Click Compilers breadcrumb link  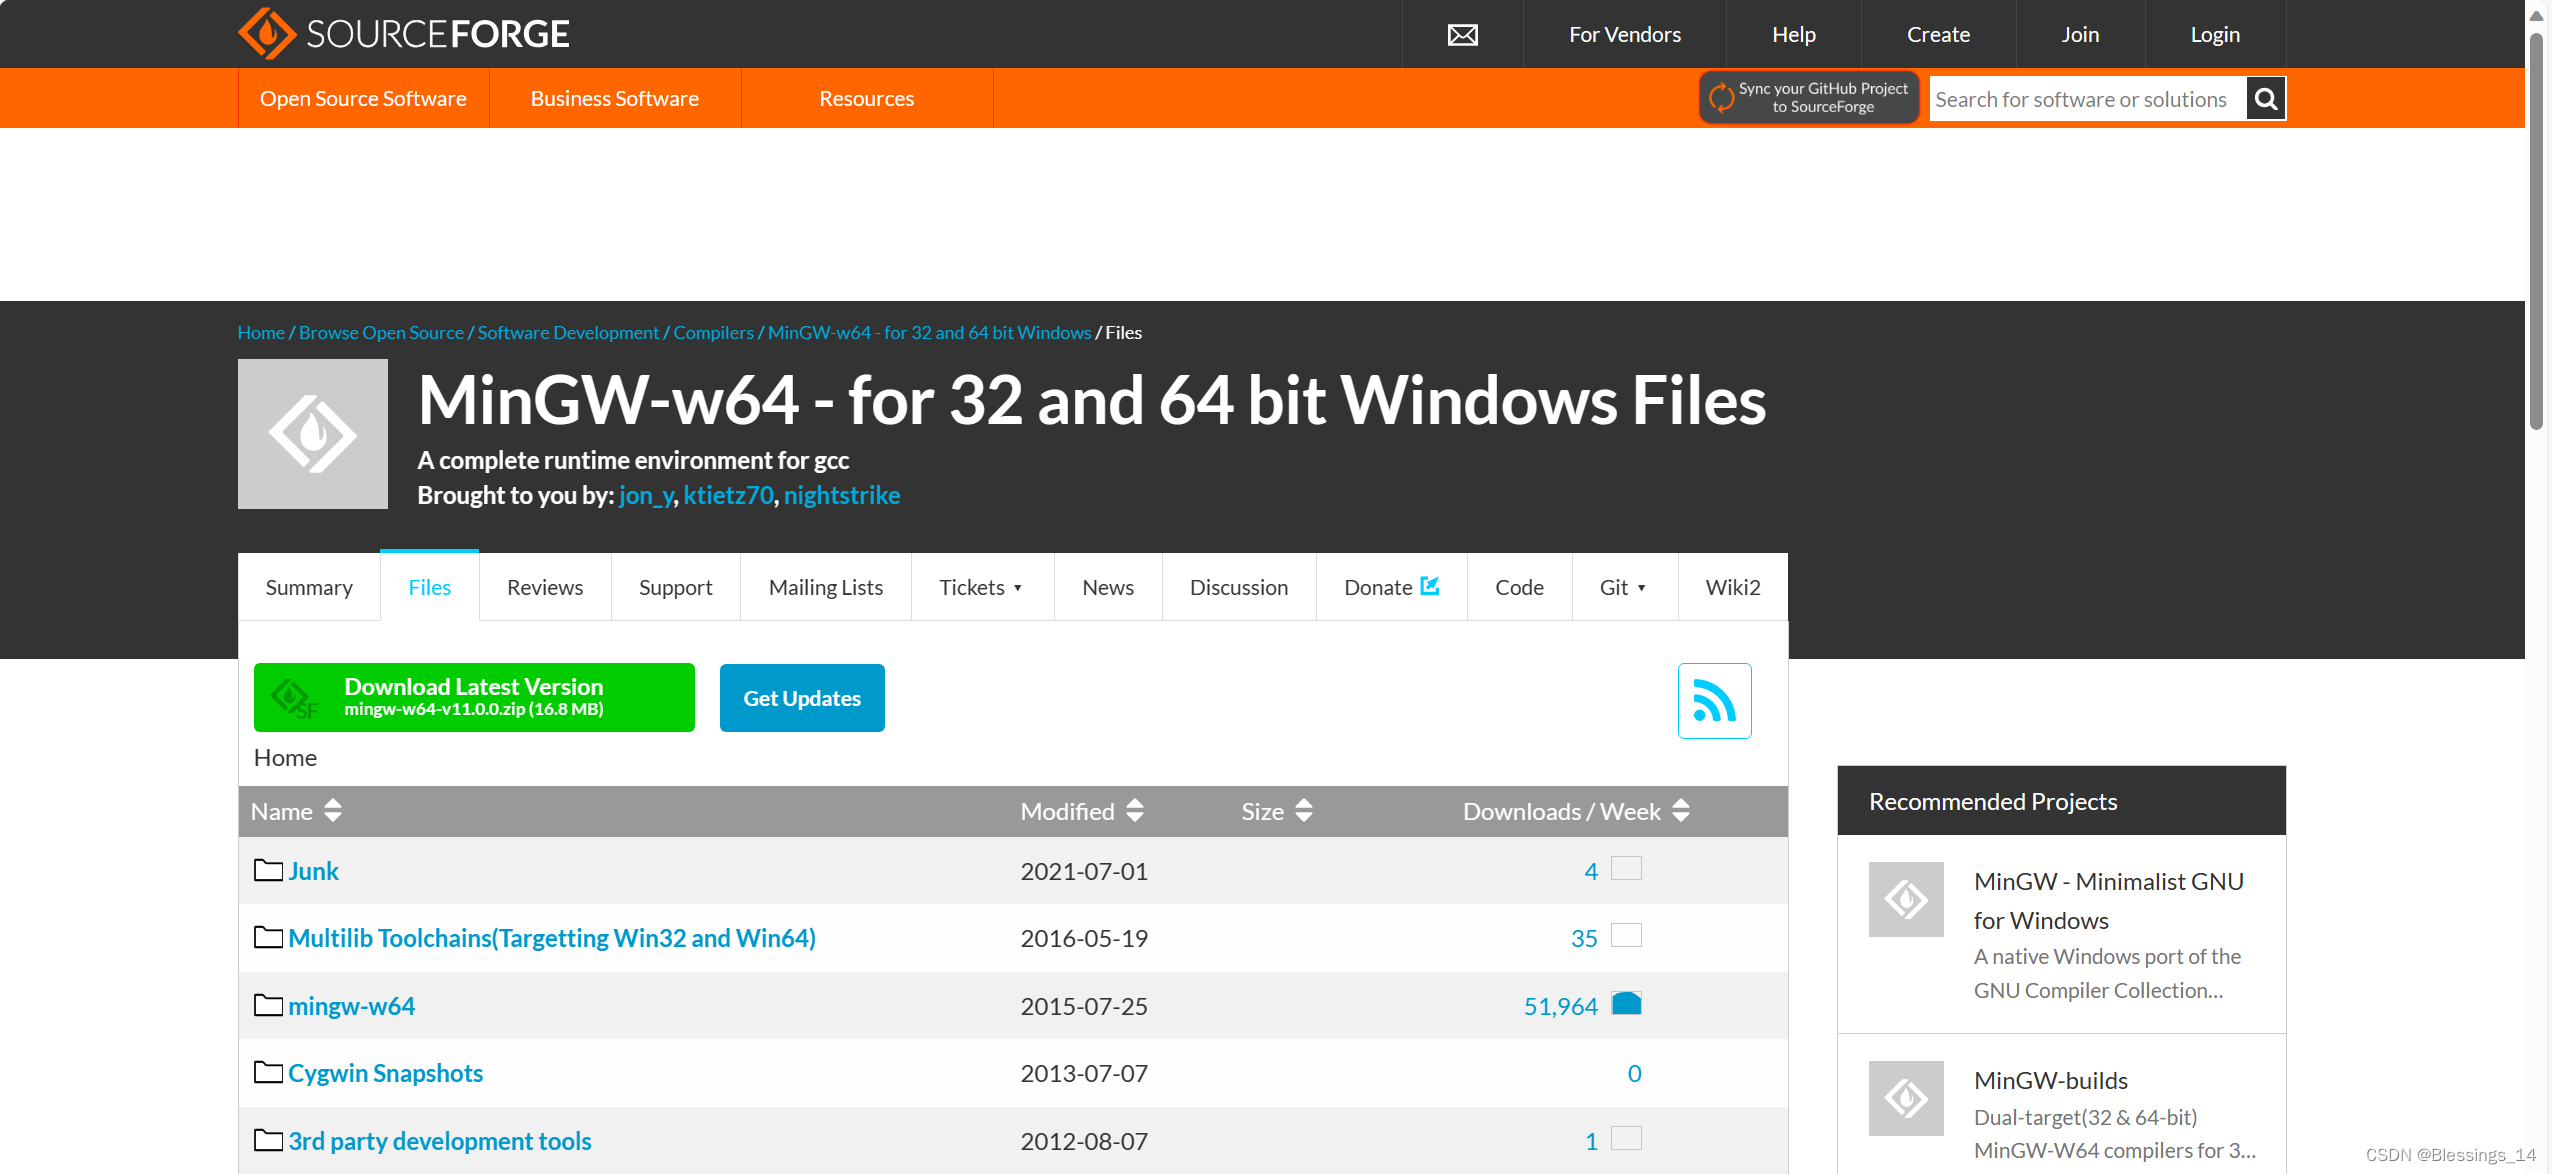point(713,332)
